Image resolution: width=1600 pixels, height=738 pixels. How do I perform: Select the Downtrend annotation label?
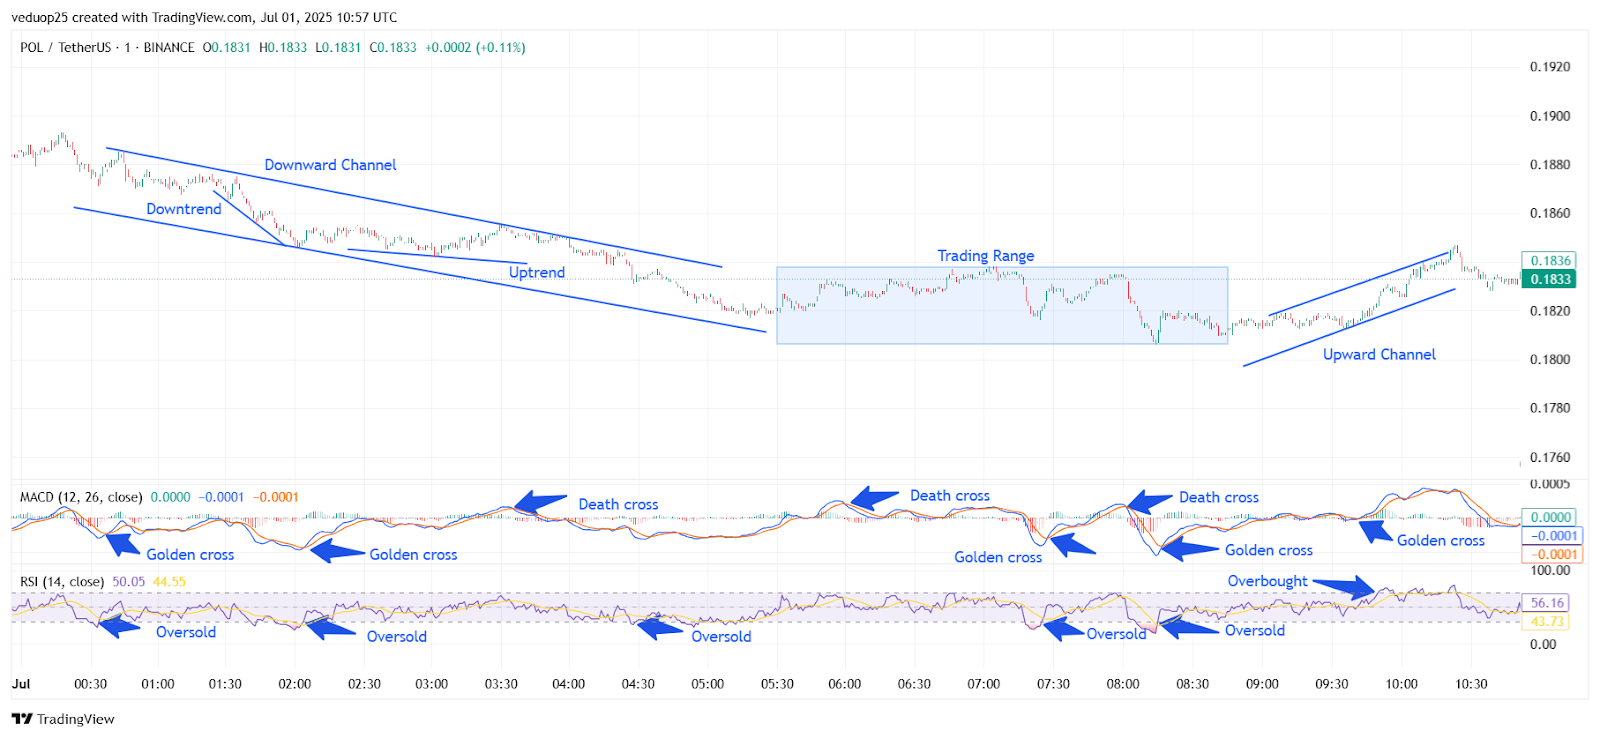[184, 209]
